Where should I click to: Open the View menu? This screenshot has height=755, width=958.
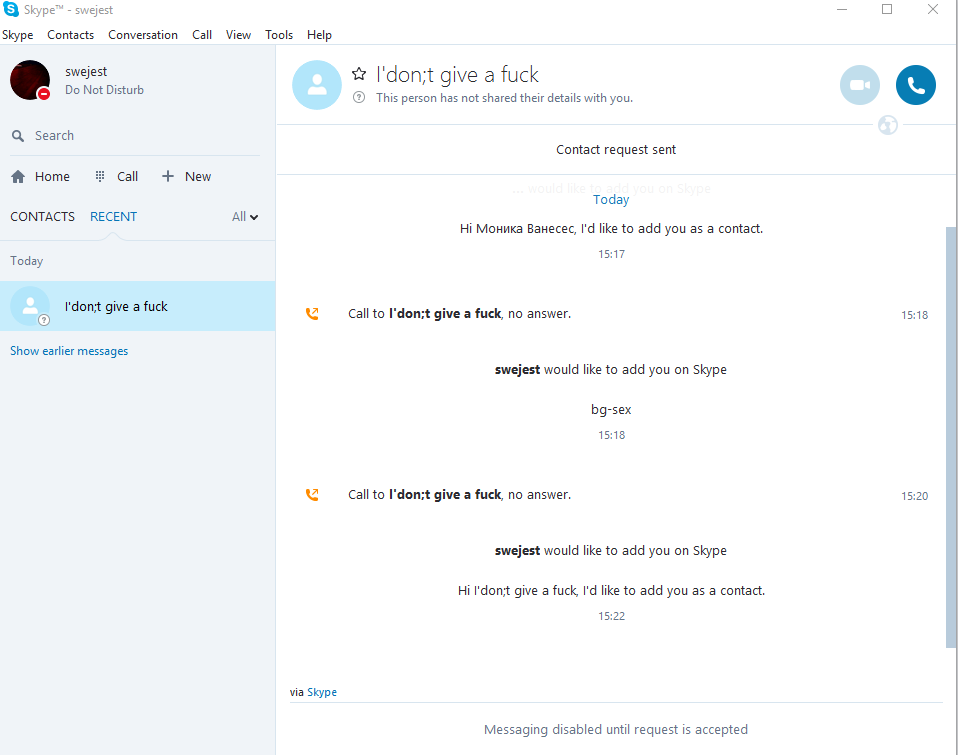pos(238,35)
